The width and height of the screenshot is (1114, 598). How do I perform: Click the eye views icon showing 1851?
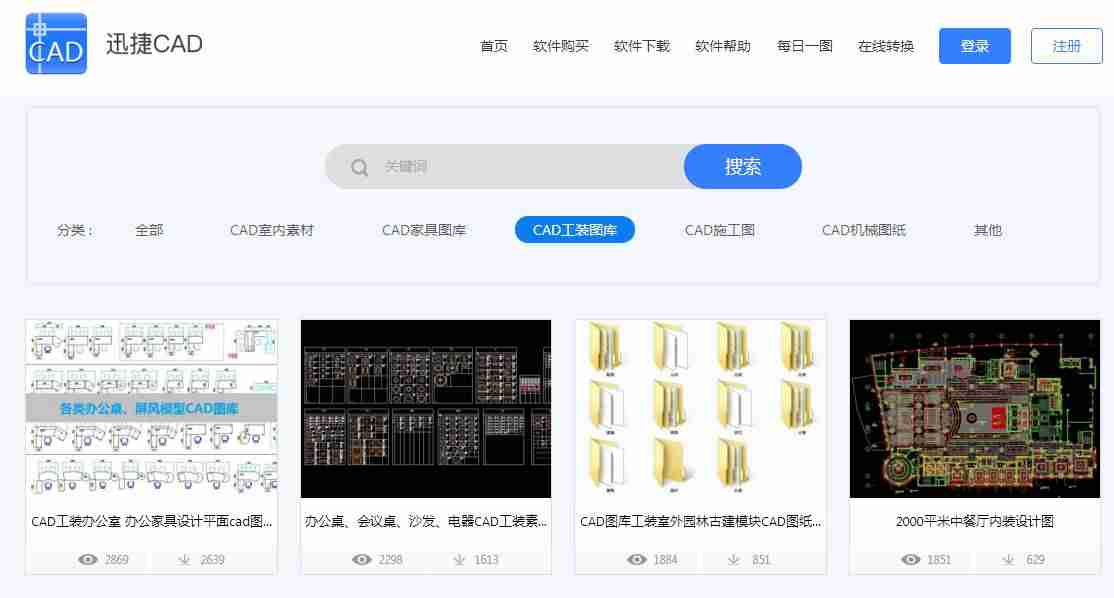(x=911, y=560)
